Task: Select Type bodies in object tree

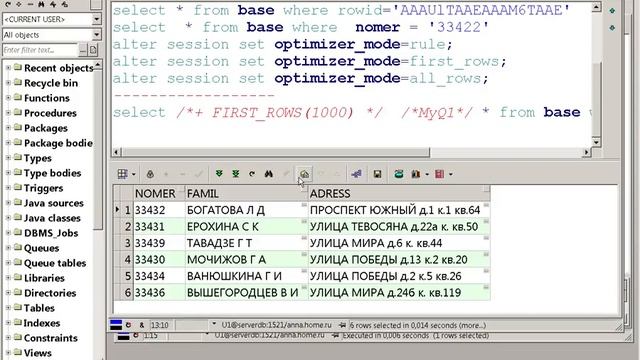Action: point(52,173)
